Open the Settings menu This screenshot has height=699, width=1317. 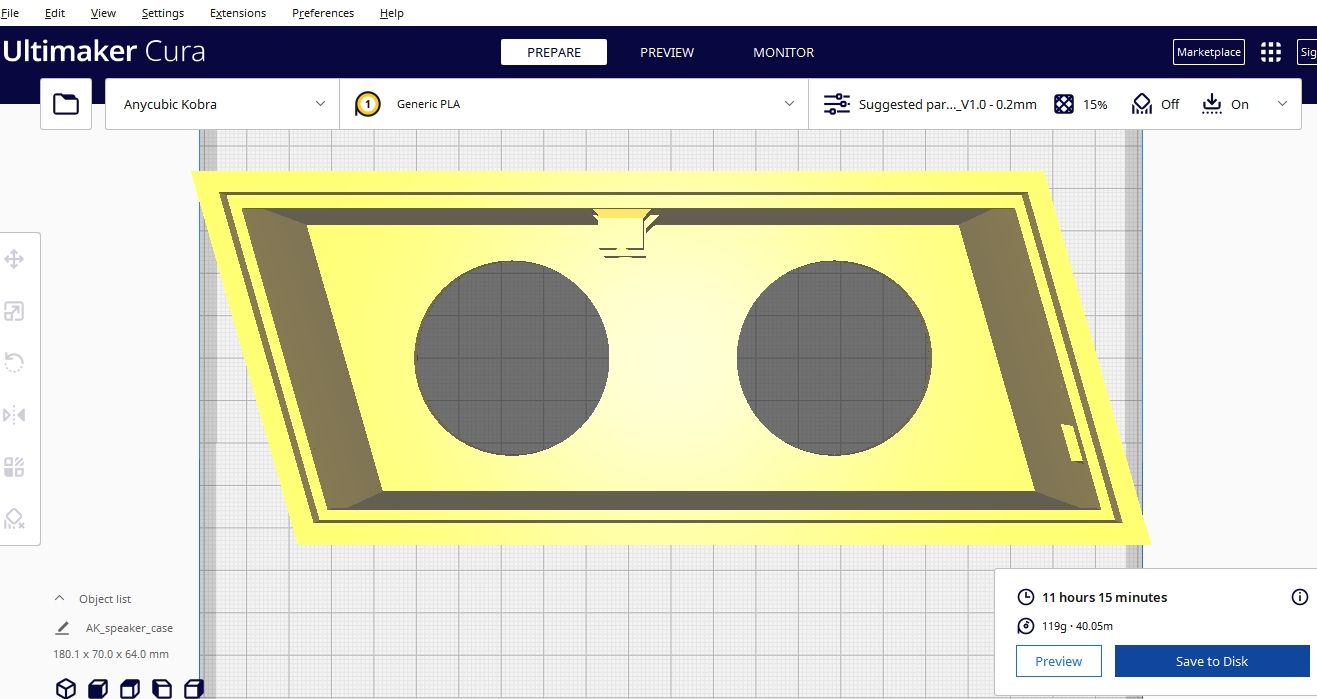[x=163, y=13]
